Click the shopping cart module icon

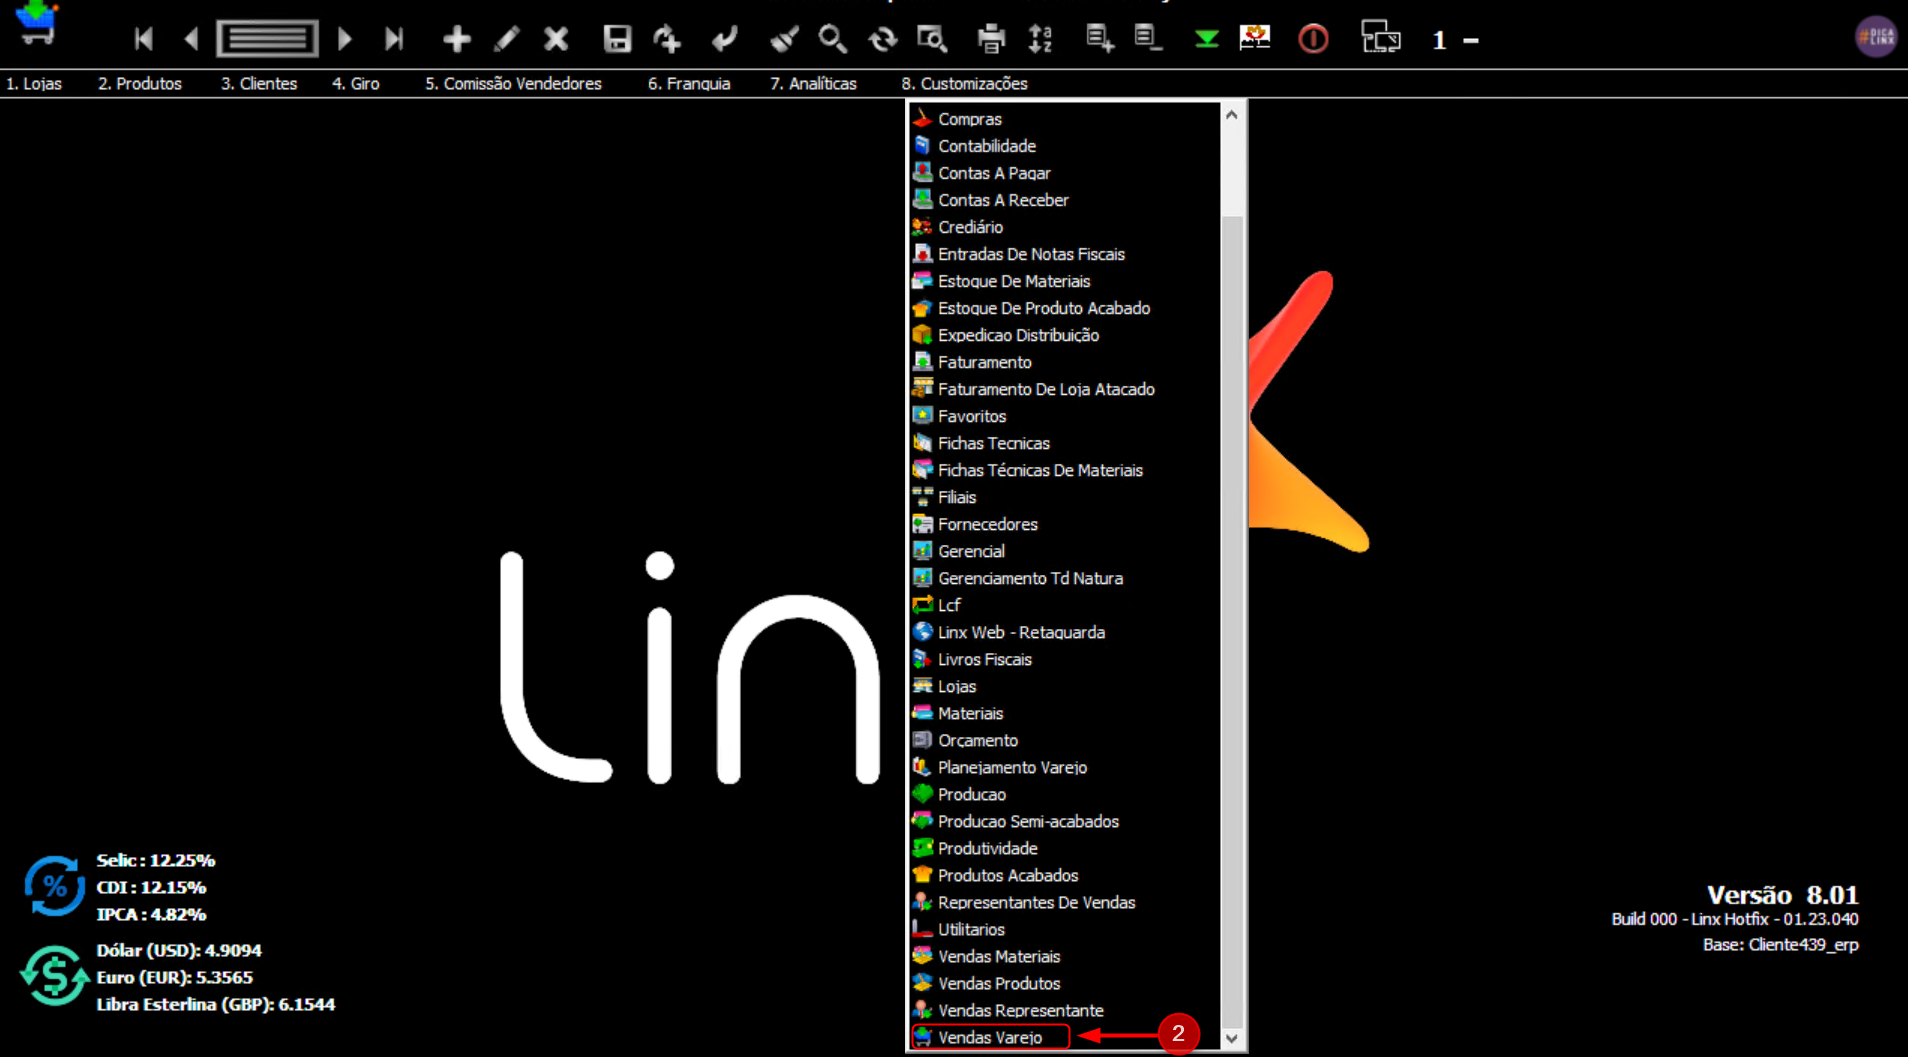tap(37, 24)
